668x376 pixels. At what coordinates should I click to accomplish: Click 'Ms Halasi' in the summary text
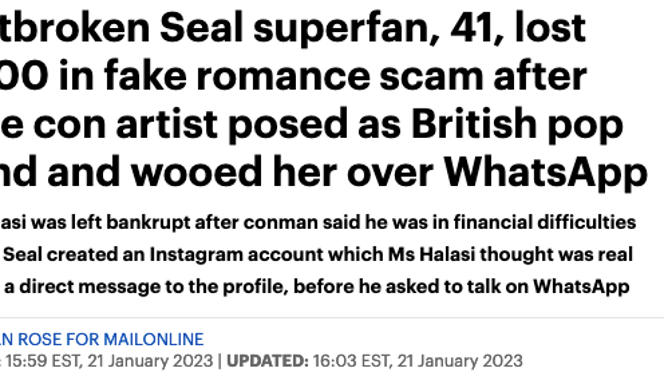point(431,254)
